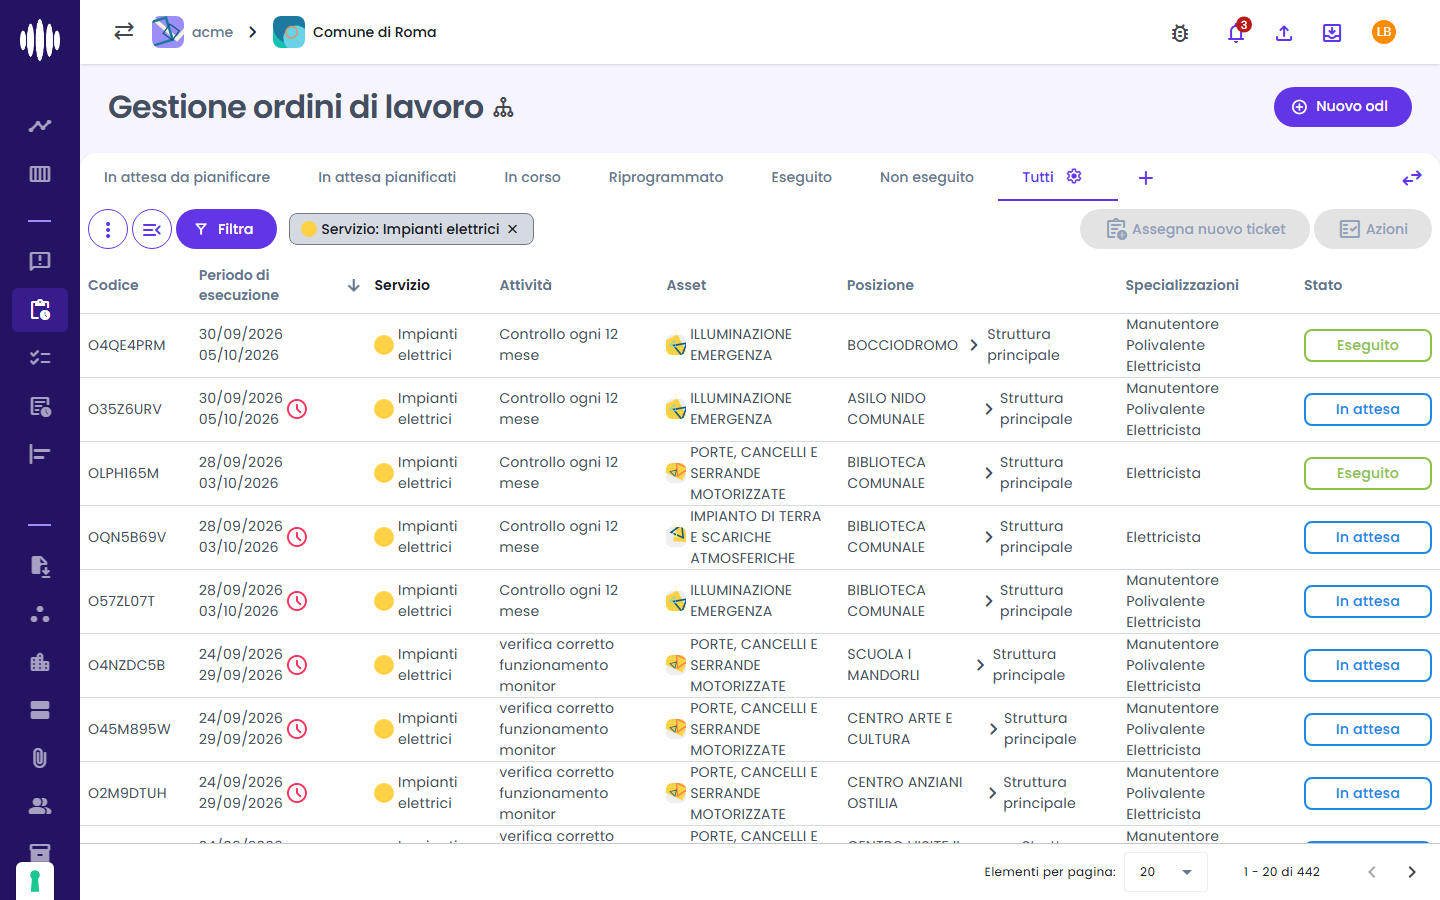The height and width of the screenshot is (900, 1440).
Task: Open the work orders clipboard icon in sidebar
Action: tap(40, 310)
